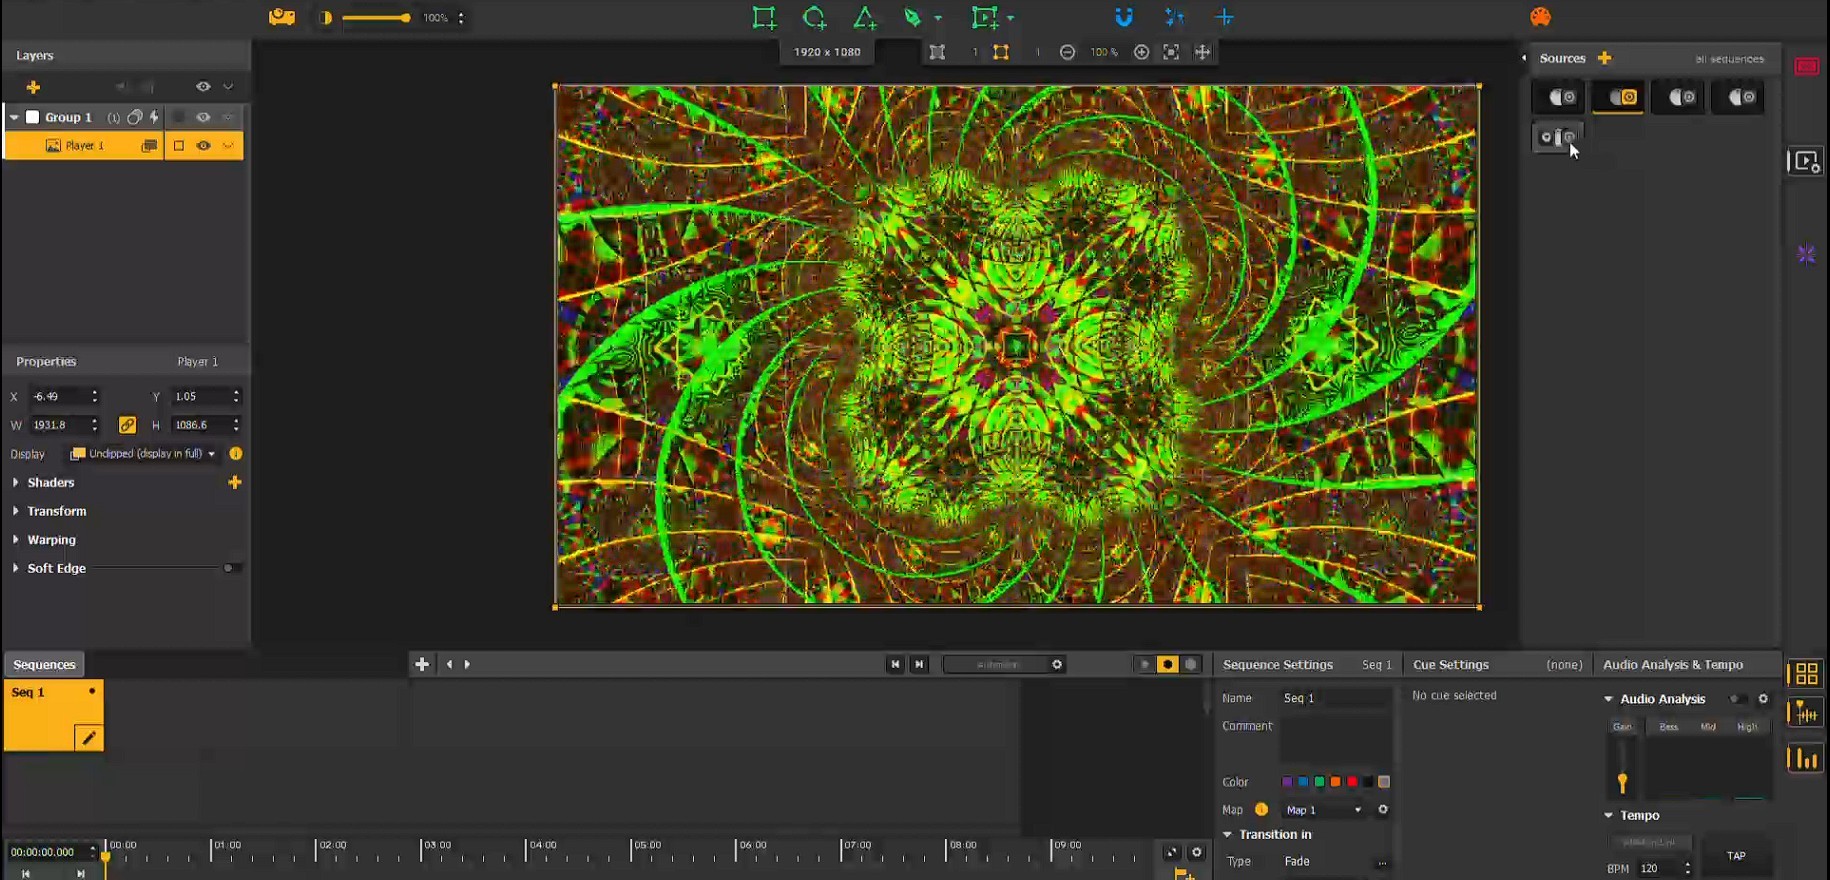The height and width of the screenshot is (880, 1830).
Task: Collapse the Transition in section
Action: click(x=1227, y=834)
